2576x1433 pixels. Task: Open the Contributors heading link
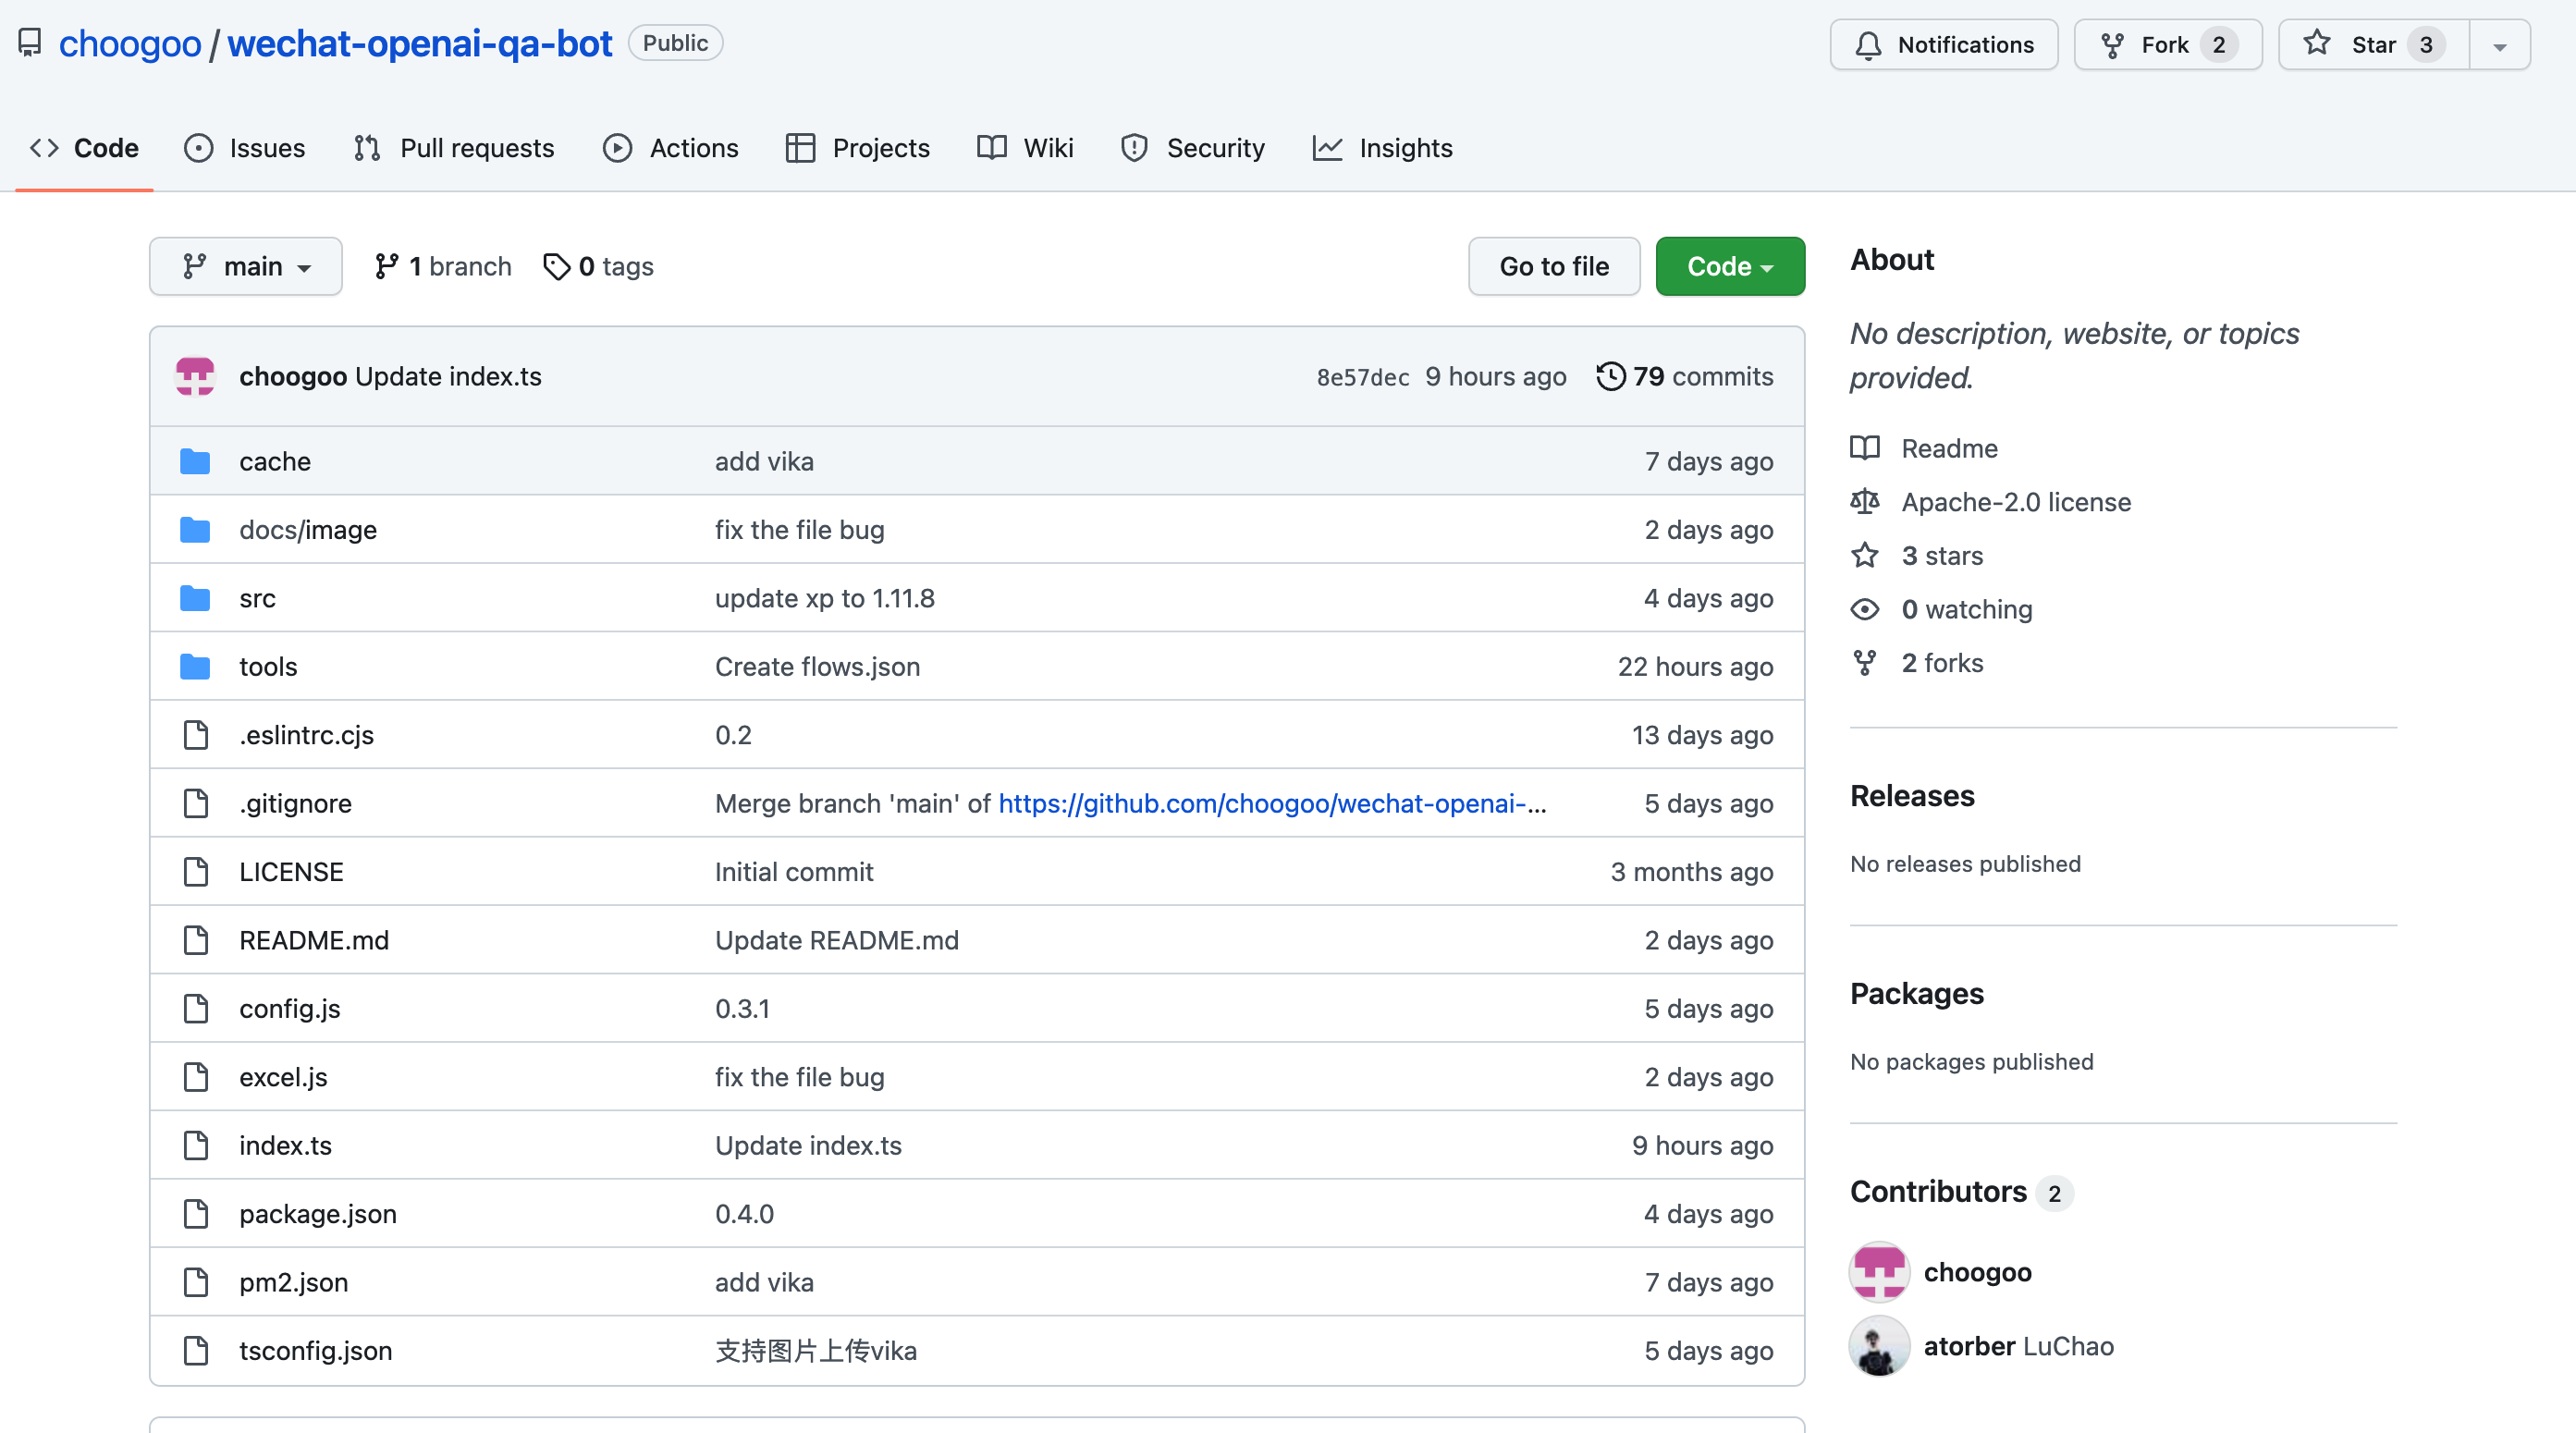pyautogui.click(x=1961, y=1192)
